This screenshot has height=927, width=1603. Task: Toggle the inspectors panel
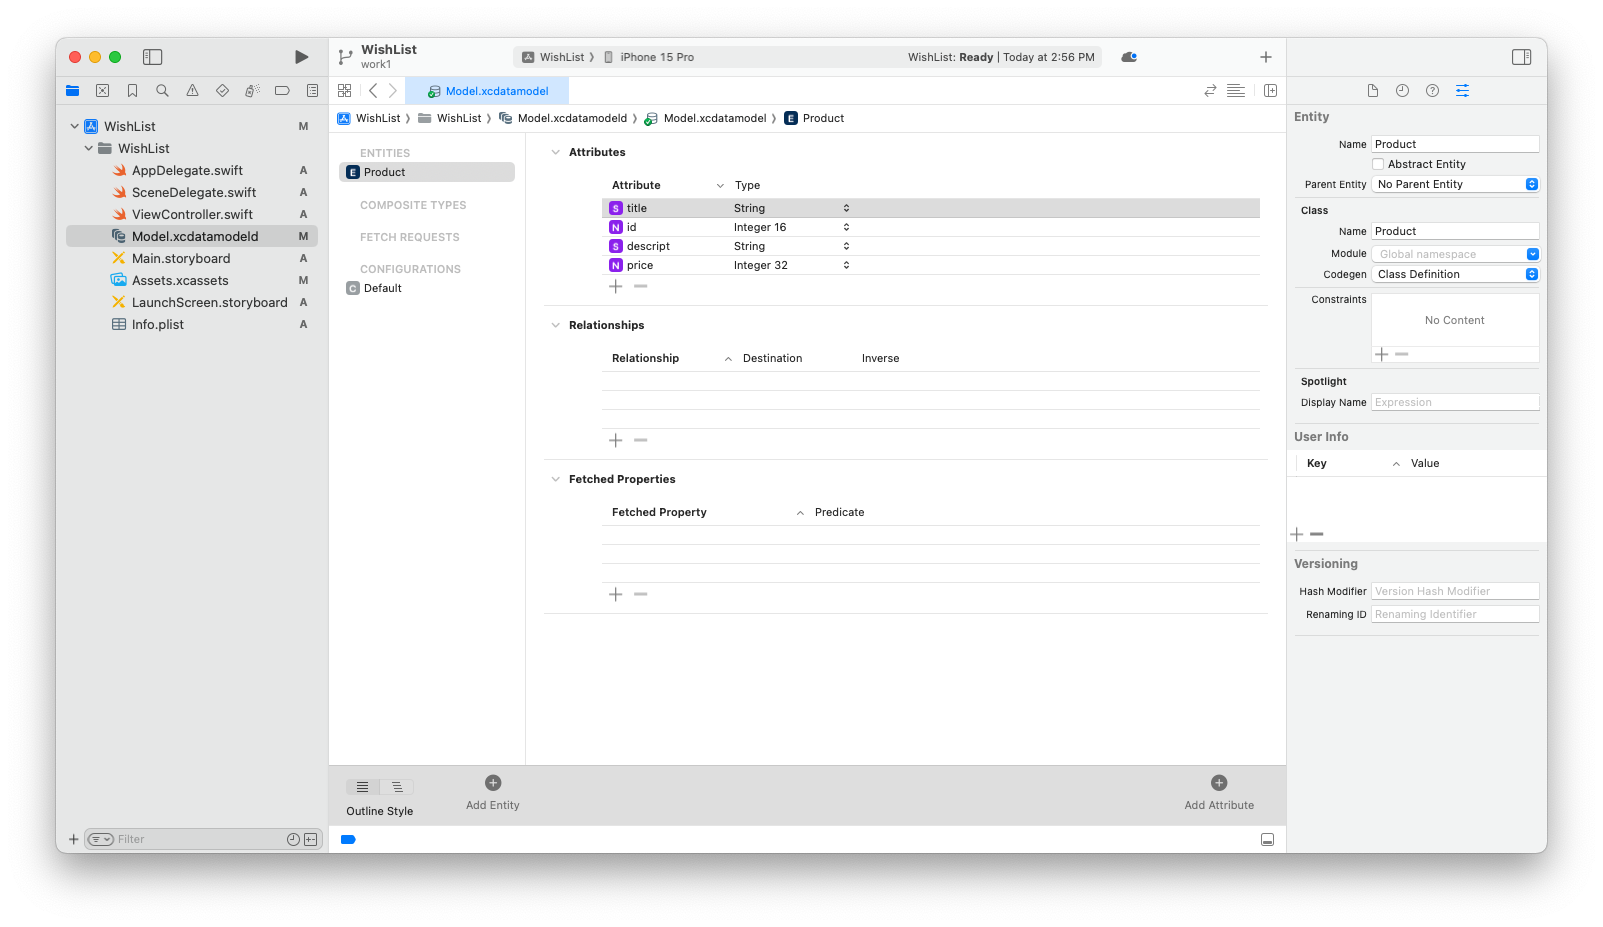click(x=1522, y=57)
